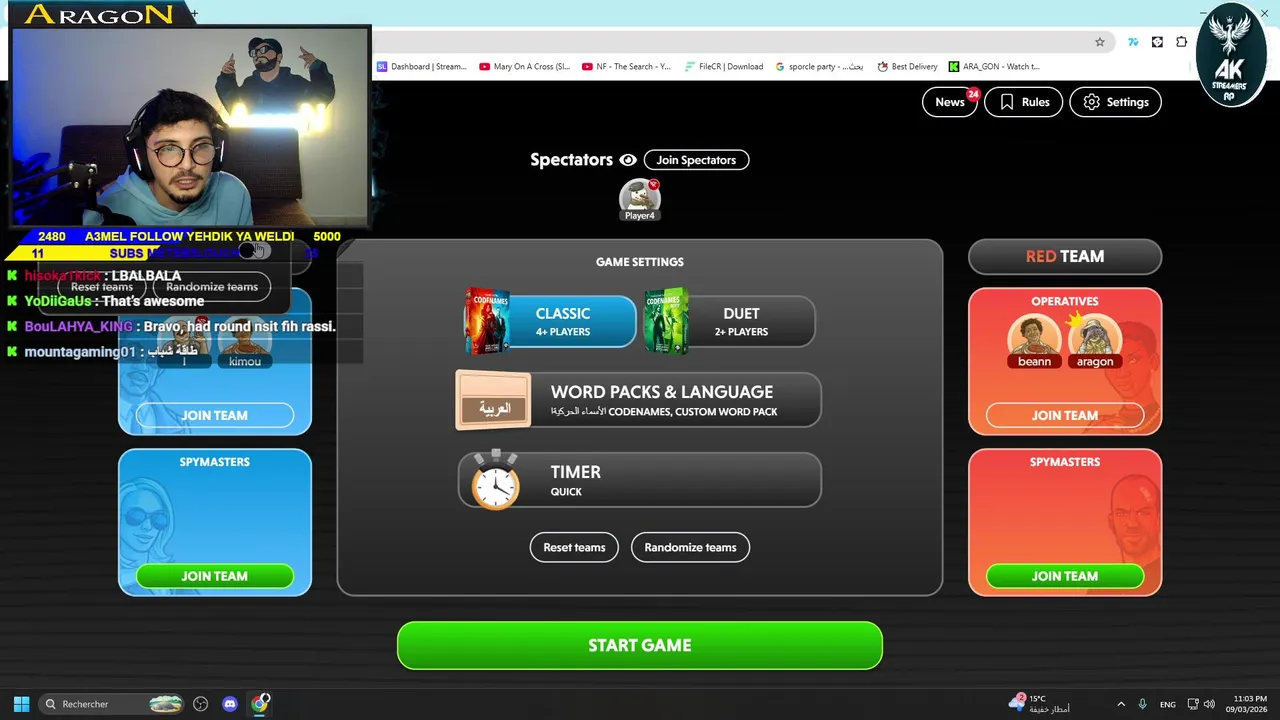Join the blue team spymasters
1280x720 pixels.
215,576
